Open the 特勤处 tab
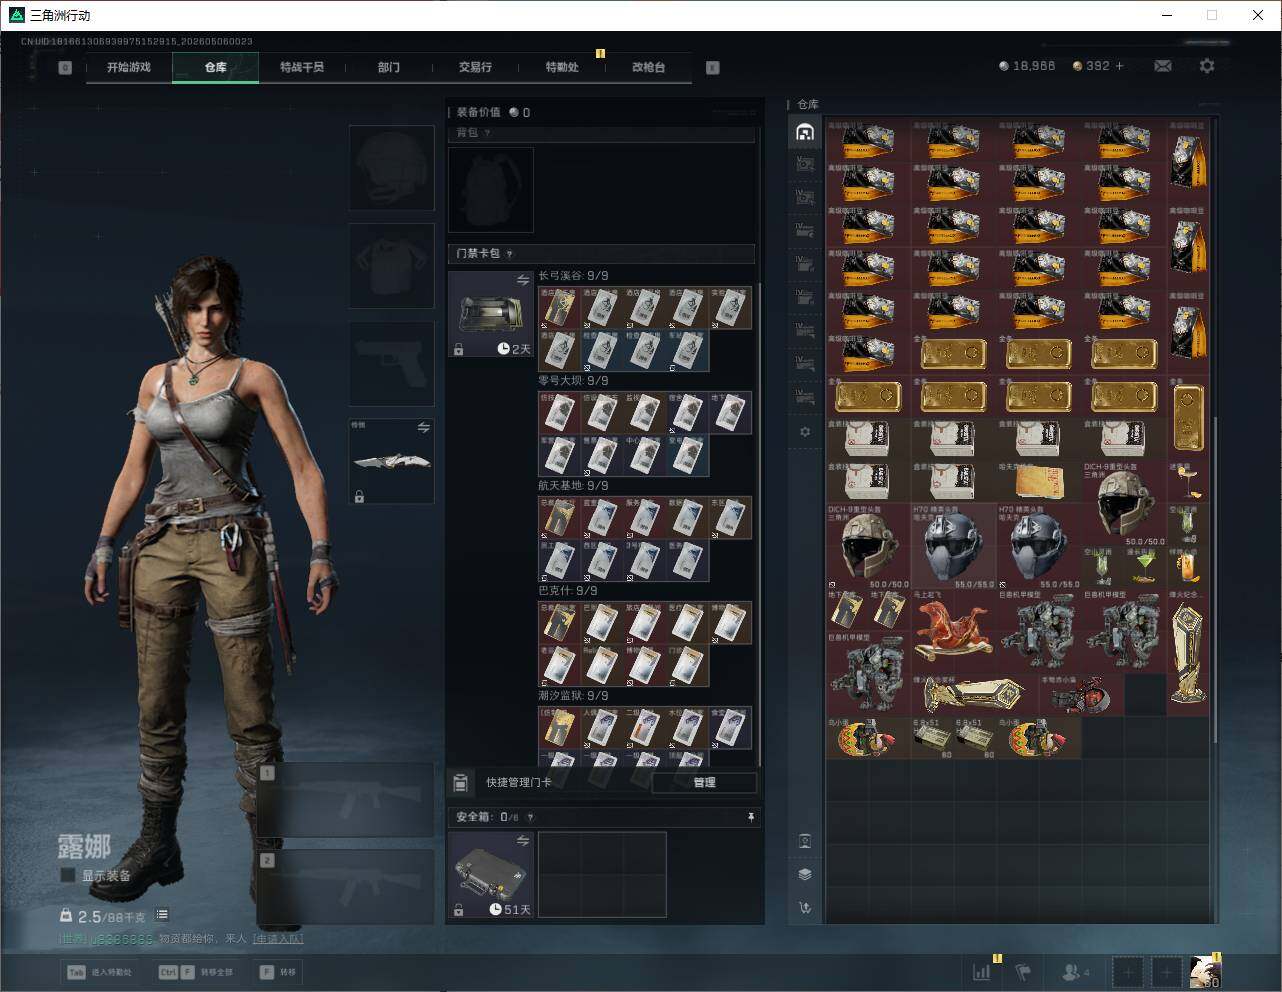Image resolution: width=1282 pixels, height=992 pixels. tap(562, 67)
